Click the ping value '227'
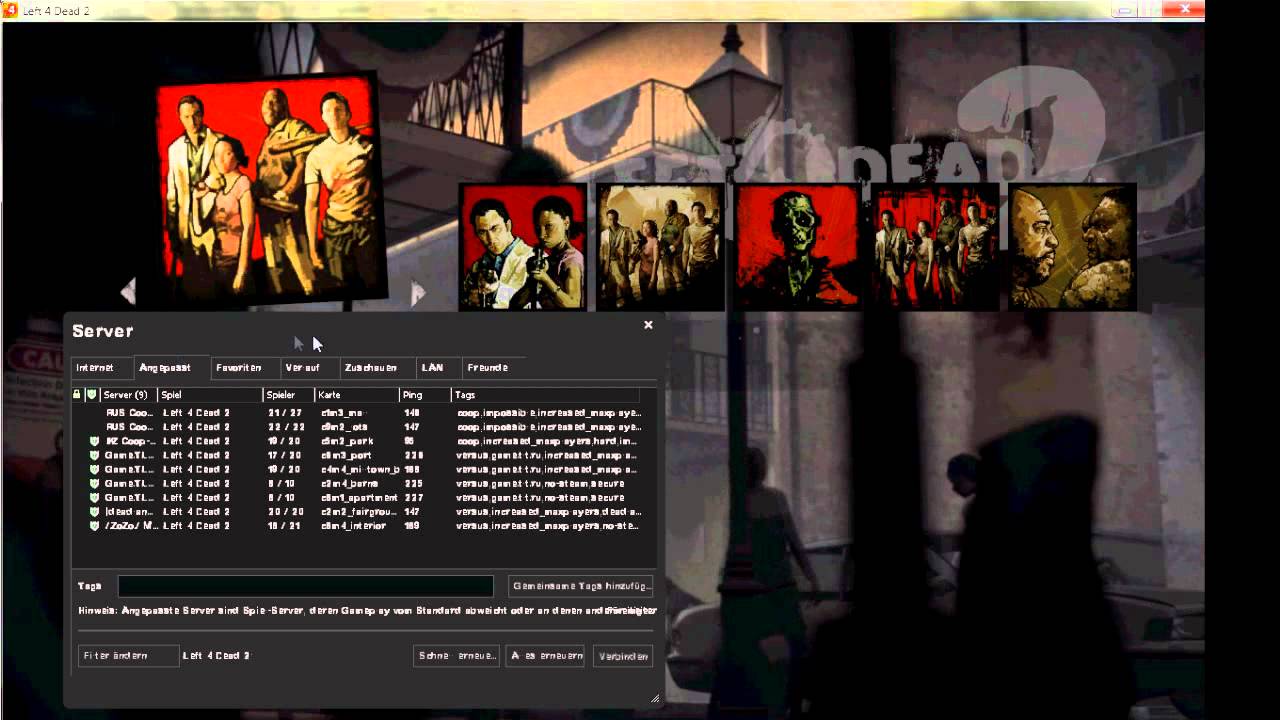The image size is (1280, 720). (x=412, y=497)
